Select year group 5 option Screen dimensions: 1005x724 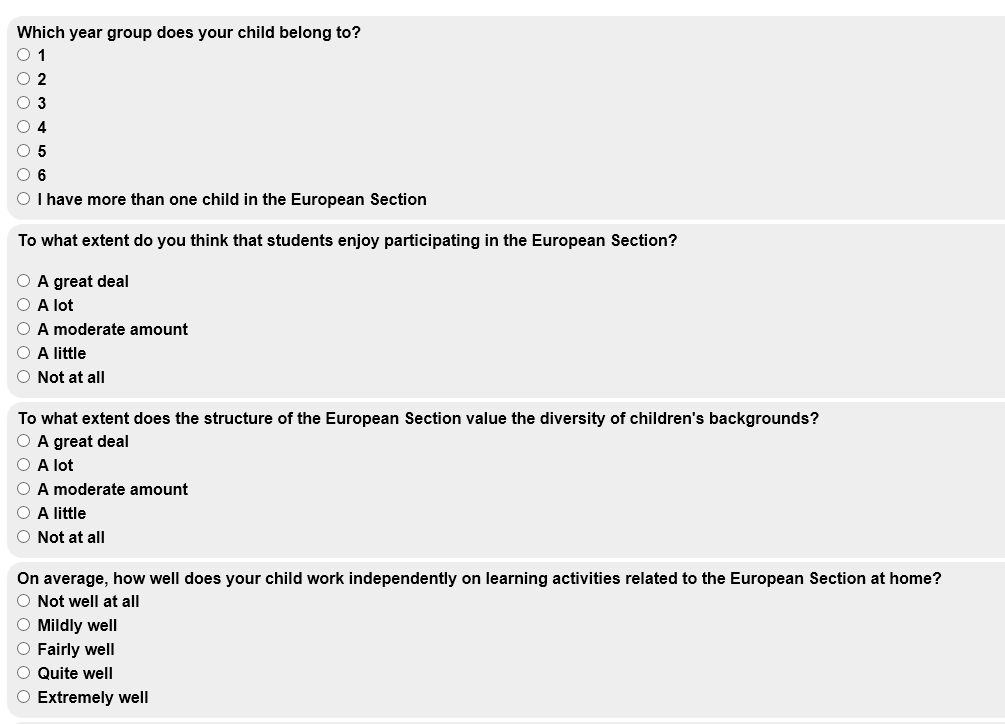tap(24, 151)
